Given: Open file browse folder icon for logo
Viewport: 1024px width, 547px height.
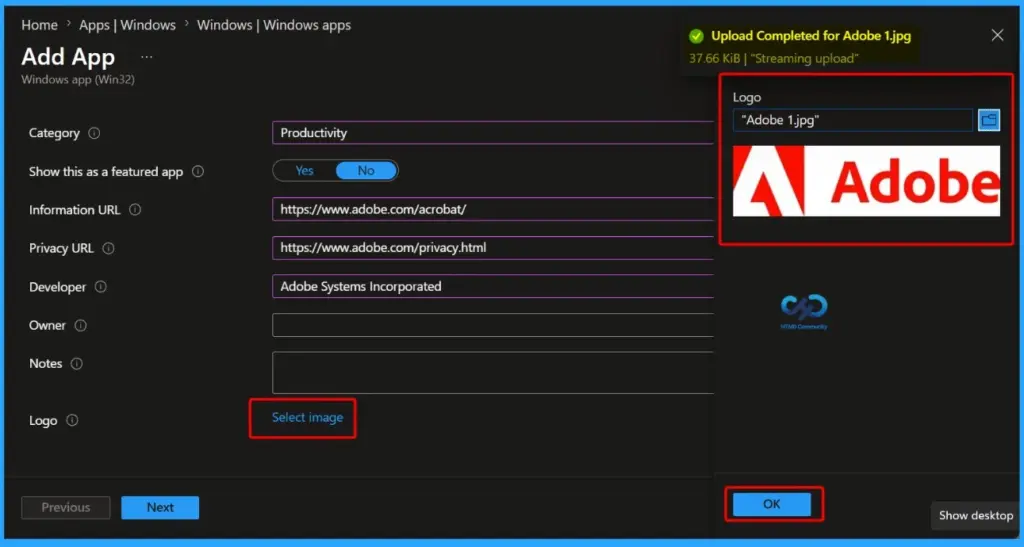Looking at the screenshot, I should click(989, 120).
